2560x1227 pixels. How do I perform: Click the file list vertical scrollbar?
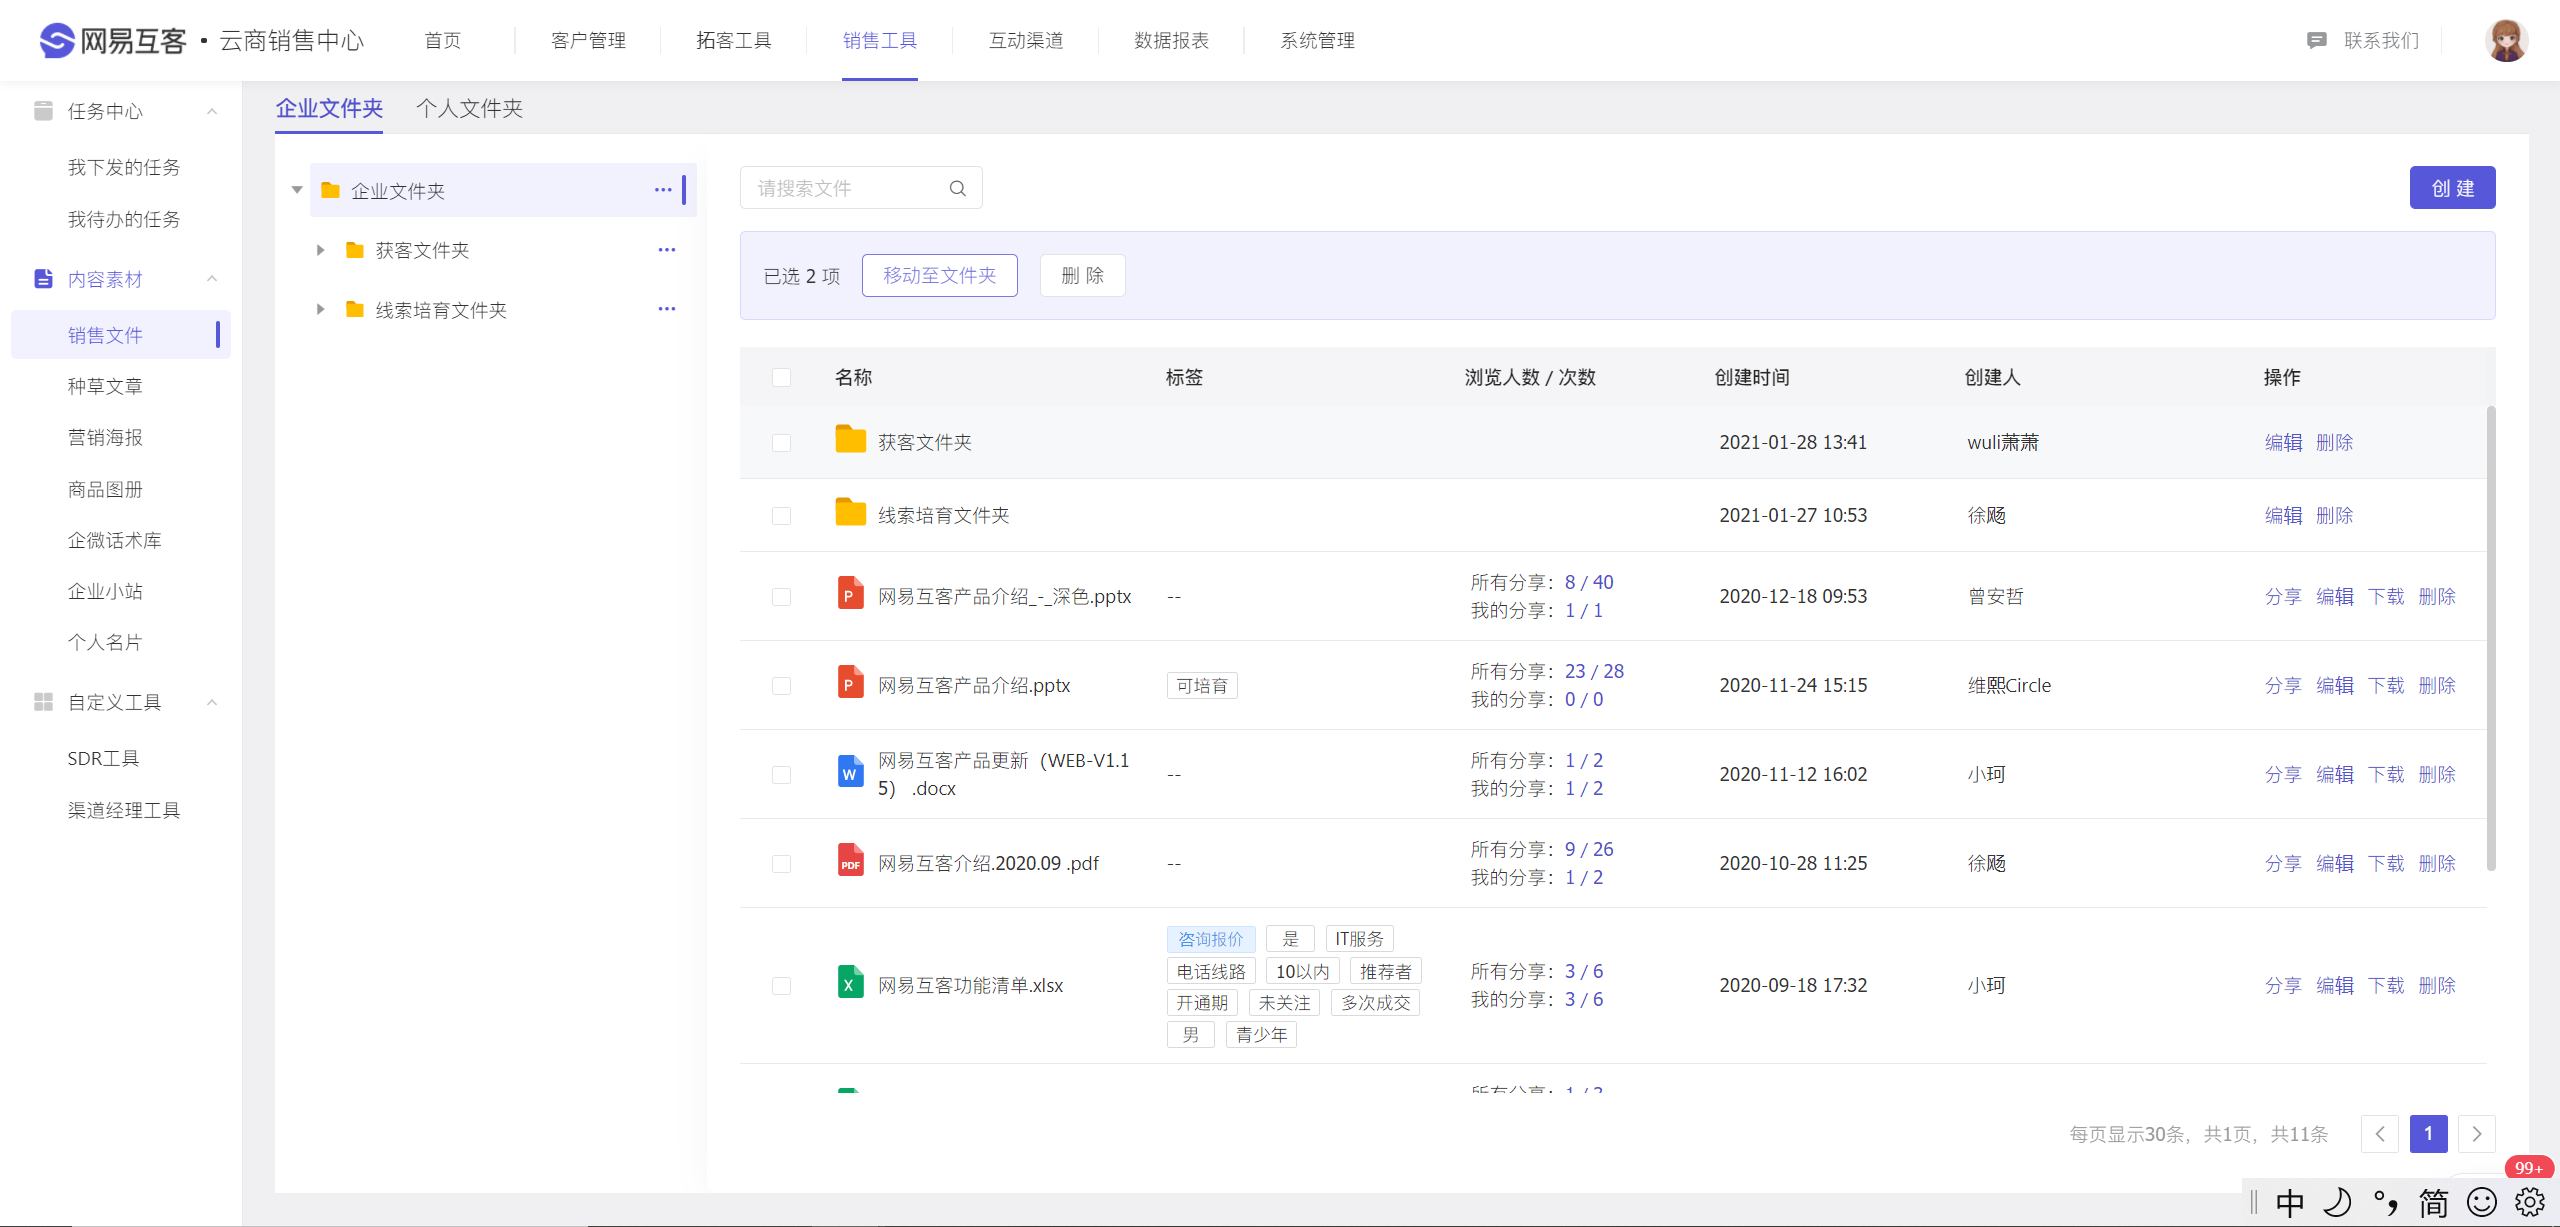(x=2490, y=638)
